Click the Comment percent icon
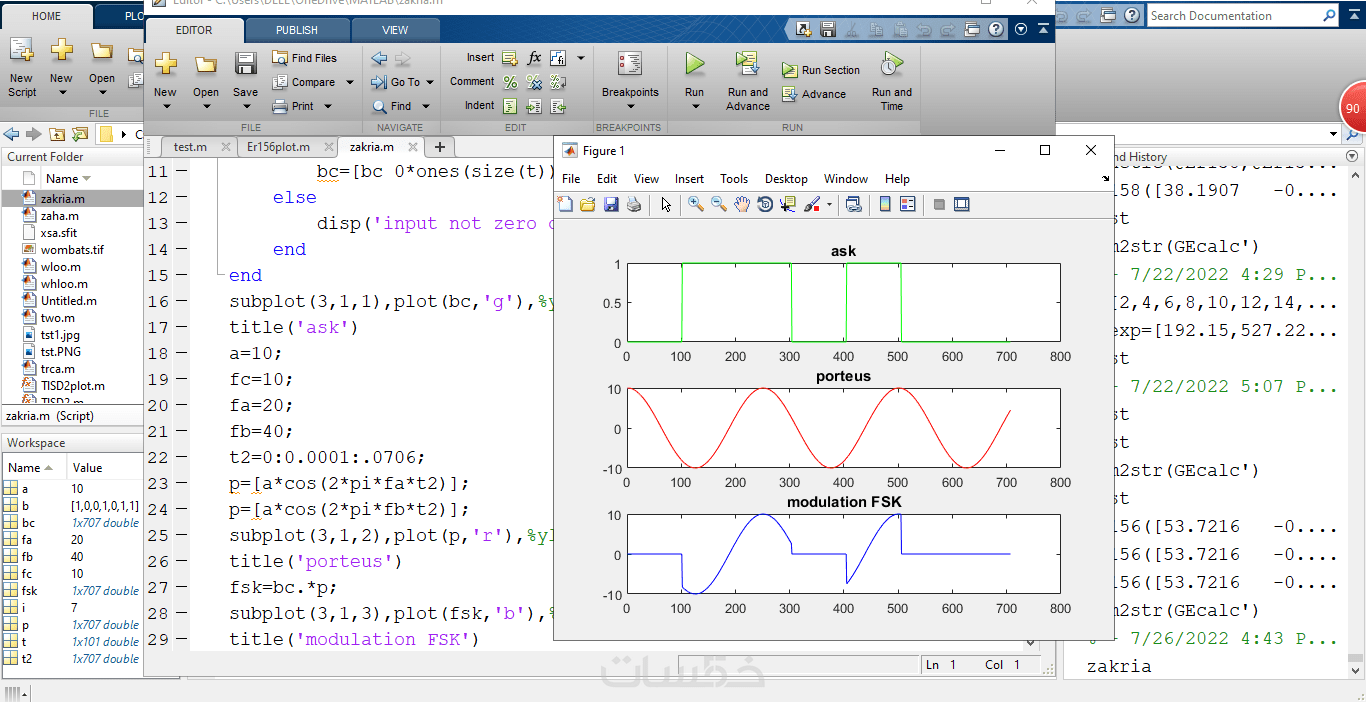The width and height of the screenshot is (1366, 702). [x=510, y=82]
